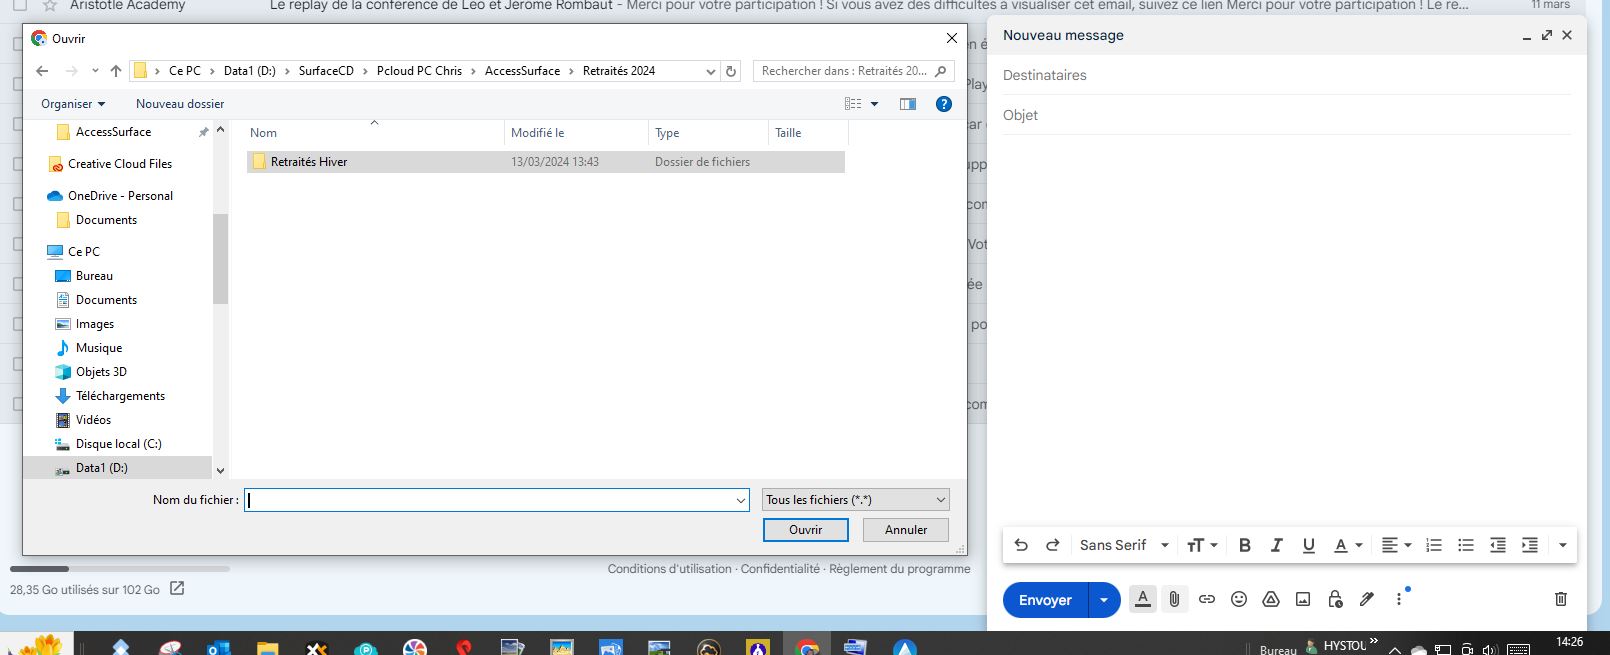
Task: Click navigation pane vertical scrollbar thumb
Action: (220, 258)
